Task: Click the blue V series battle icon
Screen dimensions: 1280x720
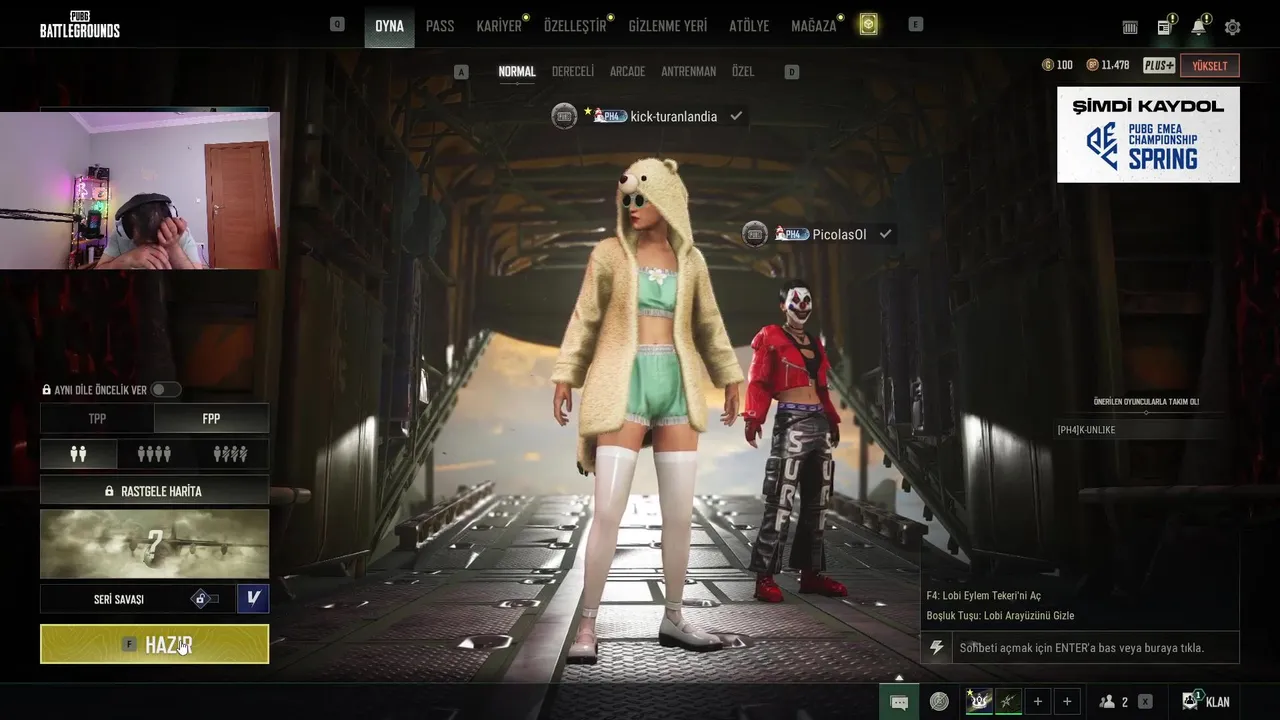Action: [x=253, y=598]
